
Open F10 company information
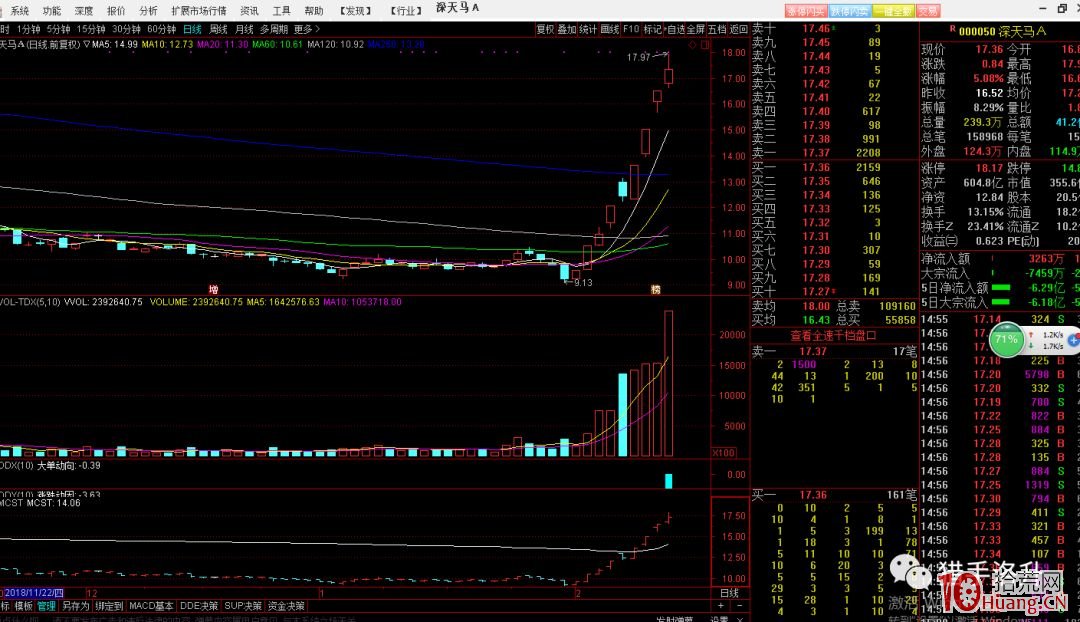[631, 29]
